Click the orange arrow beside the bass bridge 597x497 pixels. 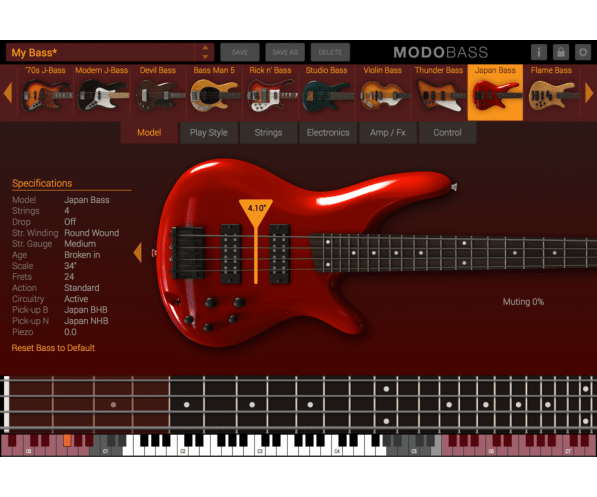pyautogui.click(x=138, y=252)
